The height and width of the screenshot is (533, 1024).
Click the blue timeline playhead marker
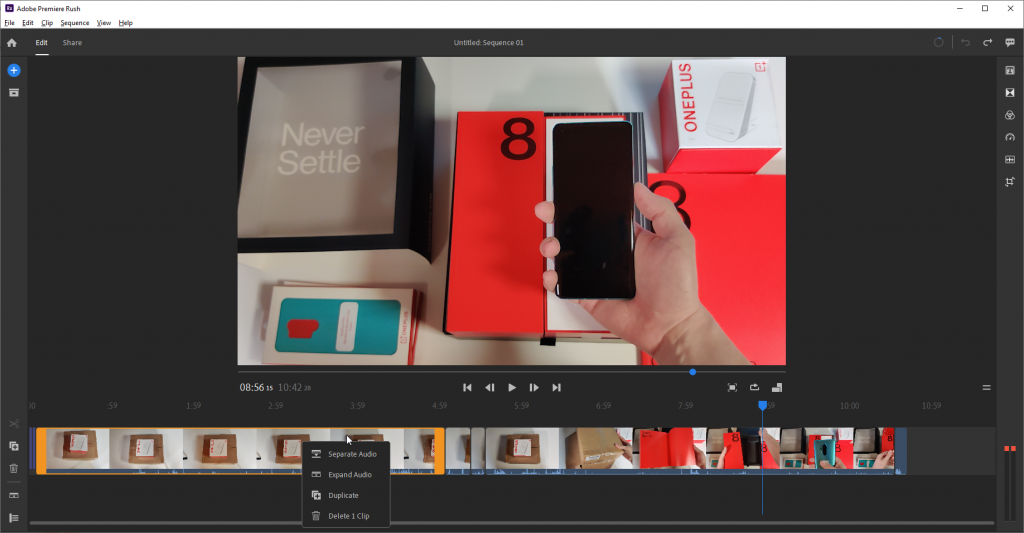[762, 406]
